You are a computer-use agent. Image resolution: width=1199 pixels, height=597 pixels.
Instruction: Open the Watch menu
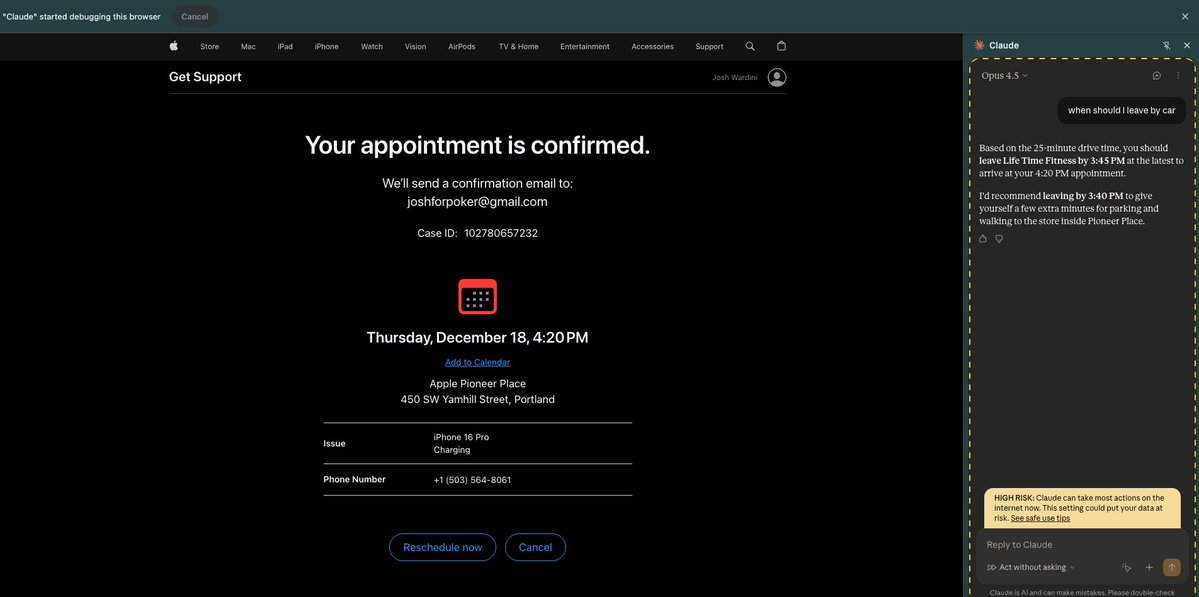pyautogui.click(x=372, y=47)
